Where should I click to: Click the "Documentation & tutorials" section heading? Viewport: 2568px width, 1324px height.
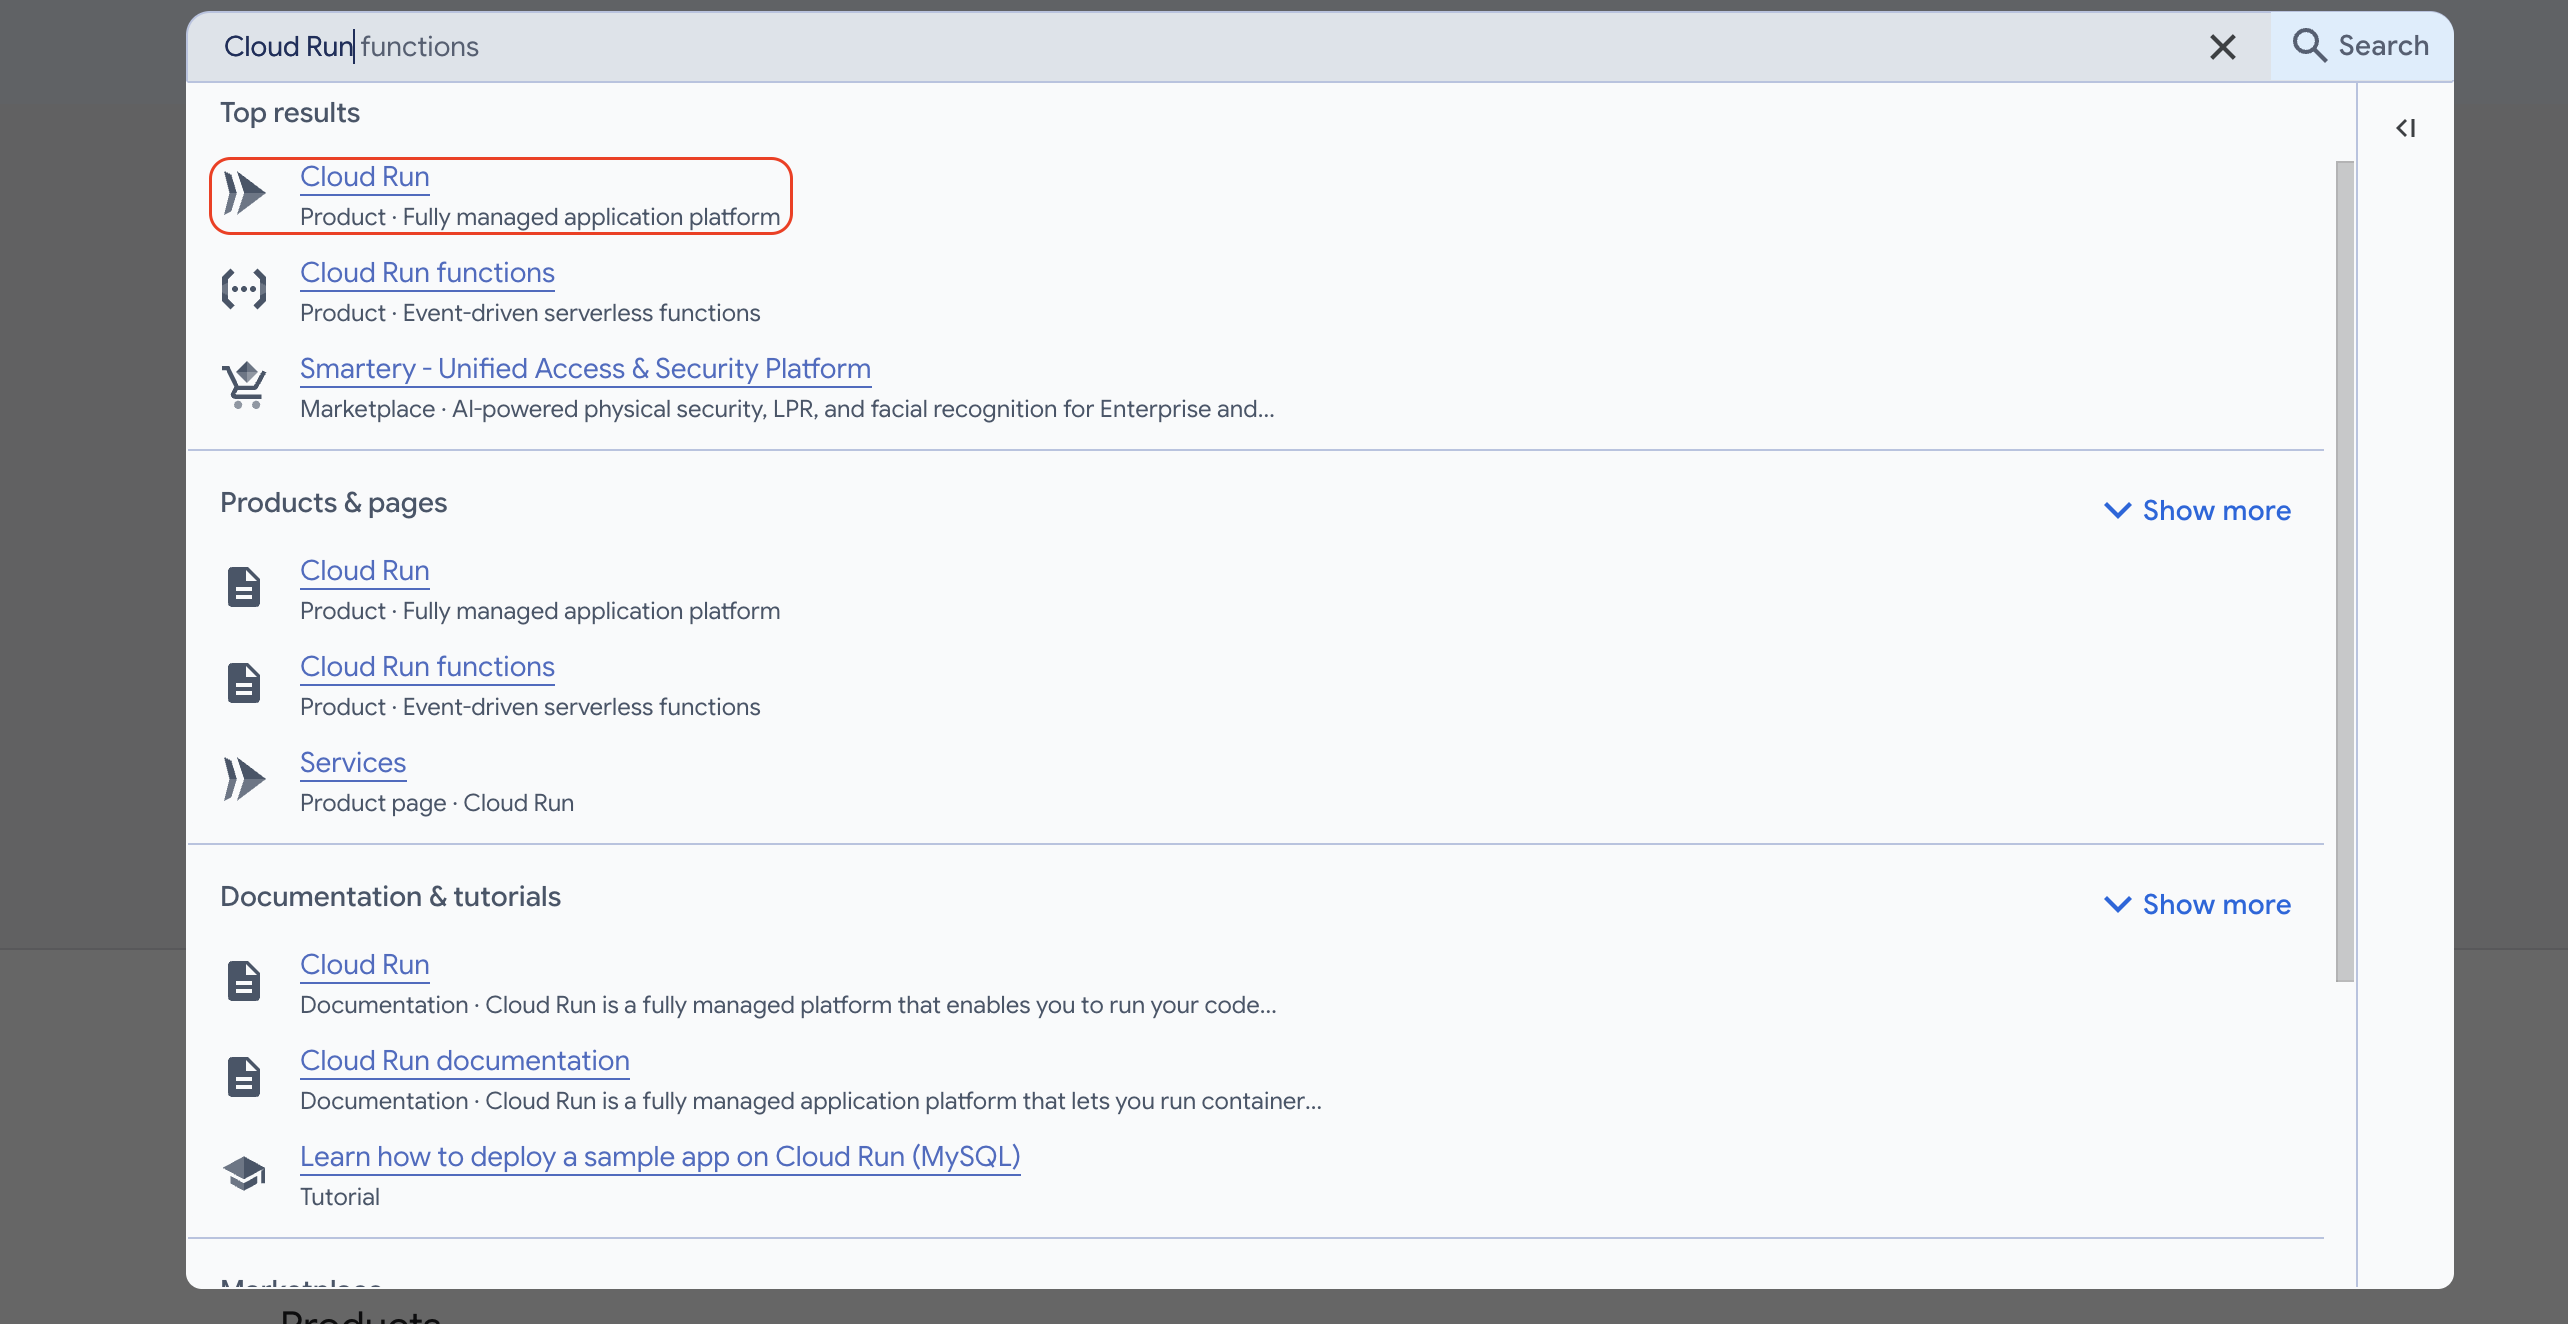tap(391, 897)
